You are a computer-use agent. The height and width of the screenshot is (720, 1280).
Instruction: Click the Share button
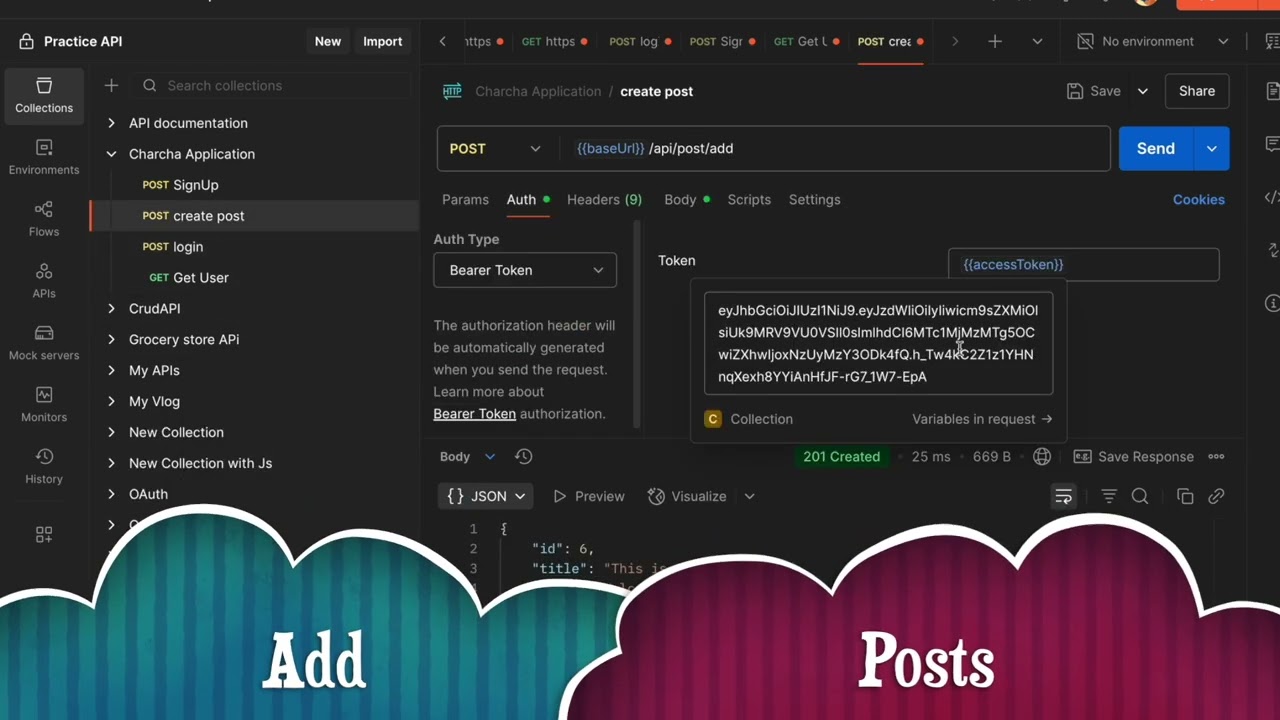click(1196, 91)
